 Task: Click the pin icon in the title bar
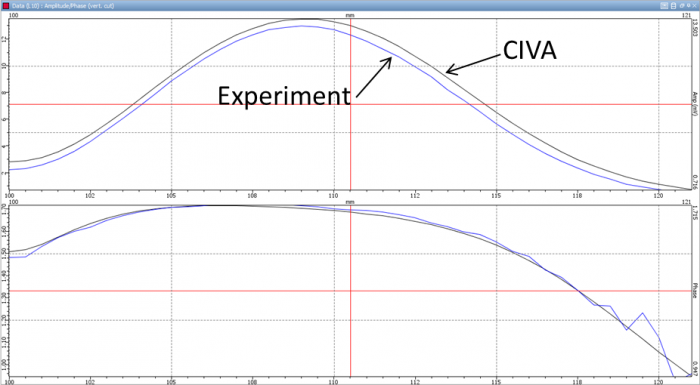coord(688,5)
